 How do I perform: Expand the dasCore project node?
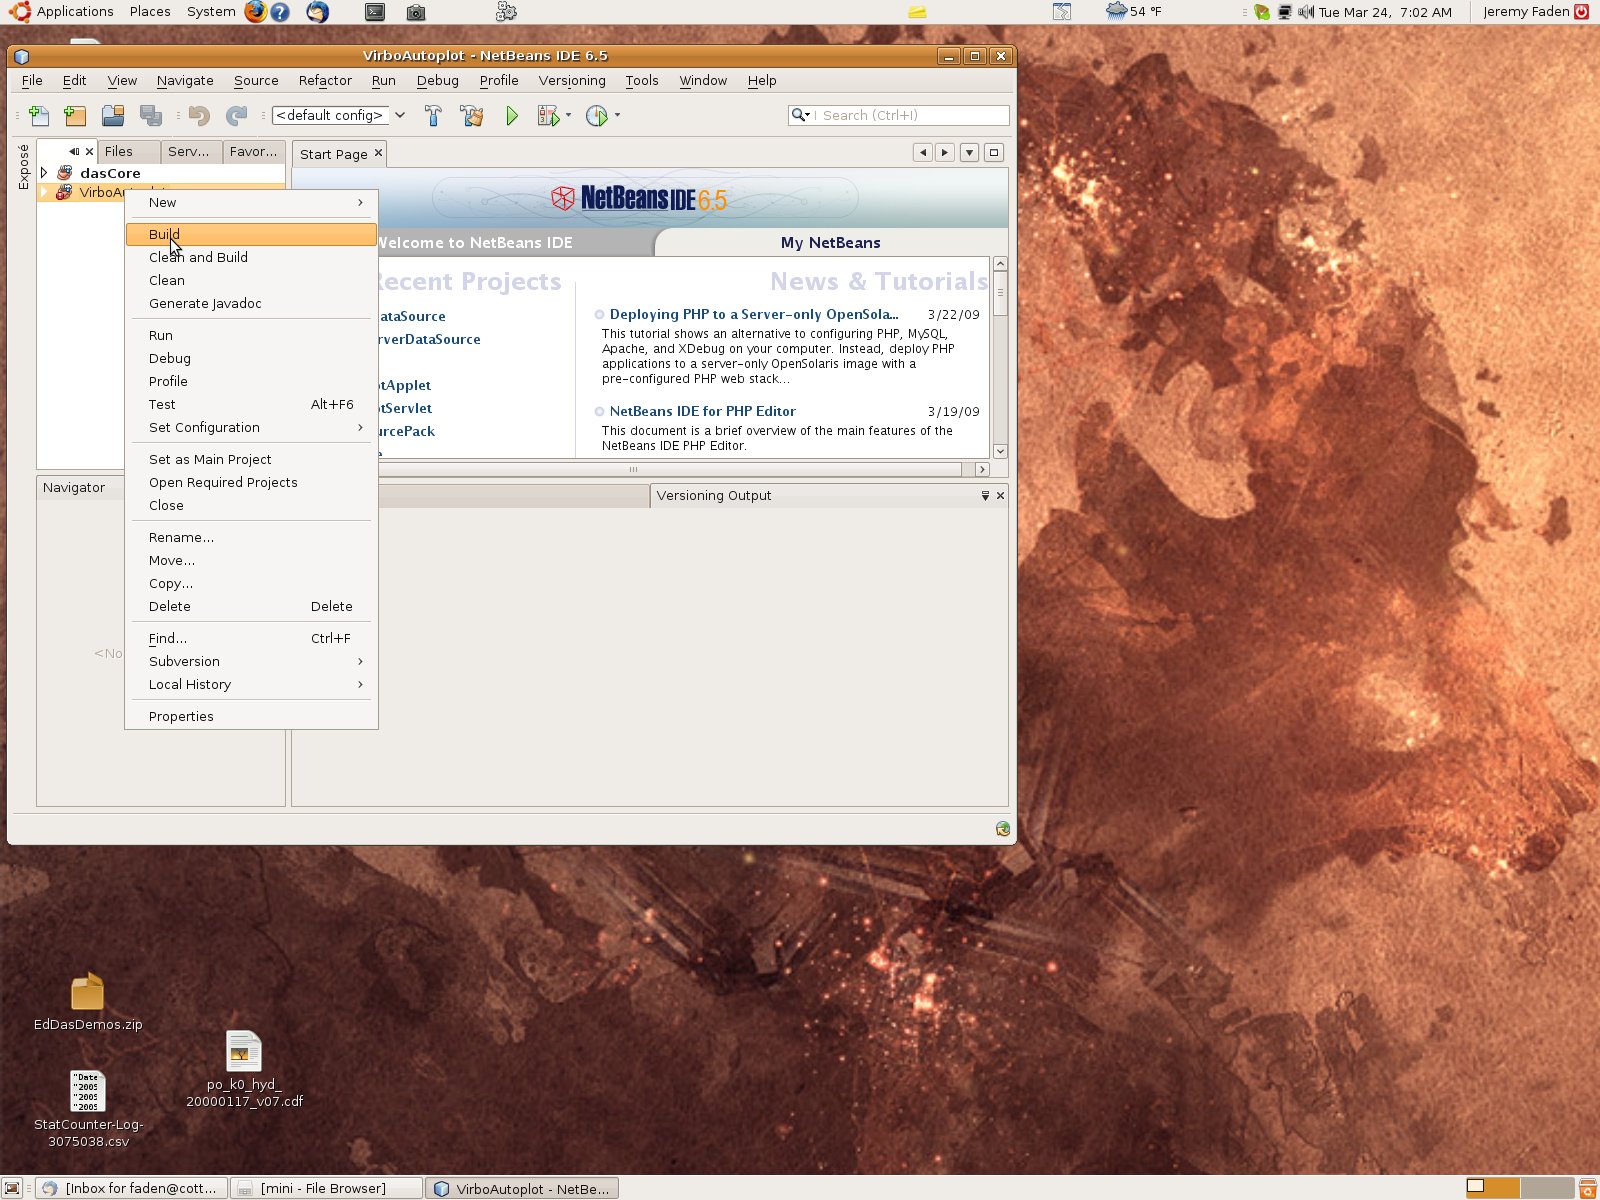tap(45, 172)
